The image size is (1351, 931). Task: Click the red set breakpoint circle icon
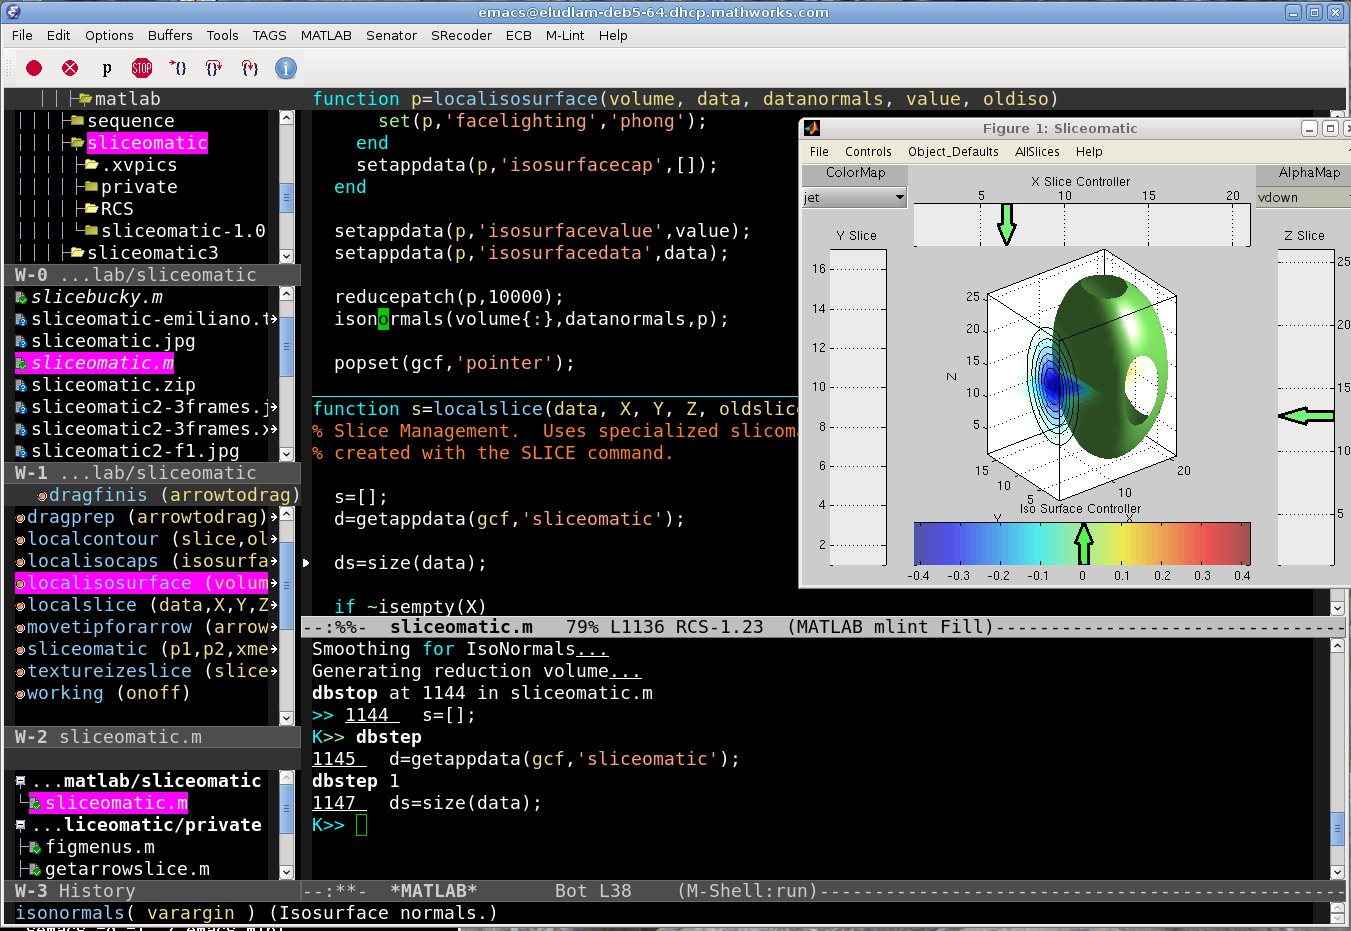(34, 68)
